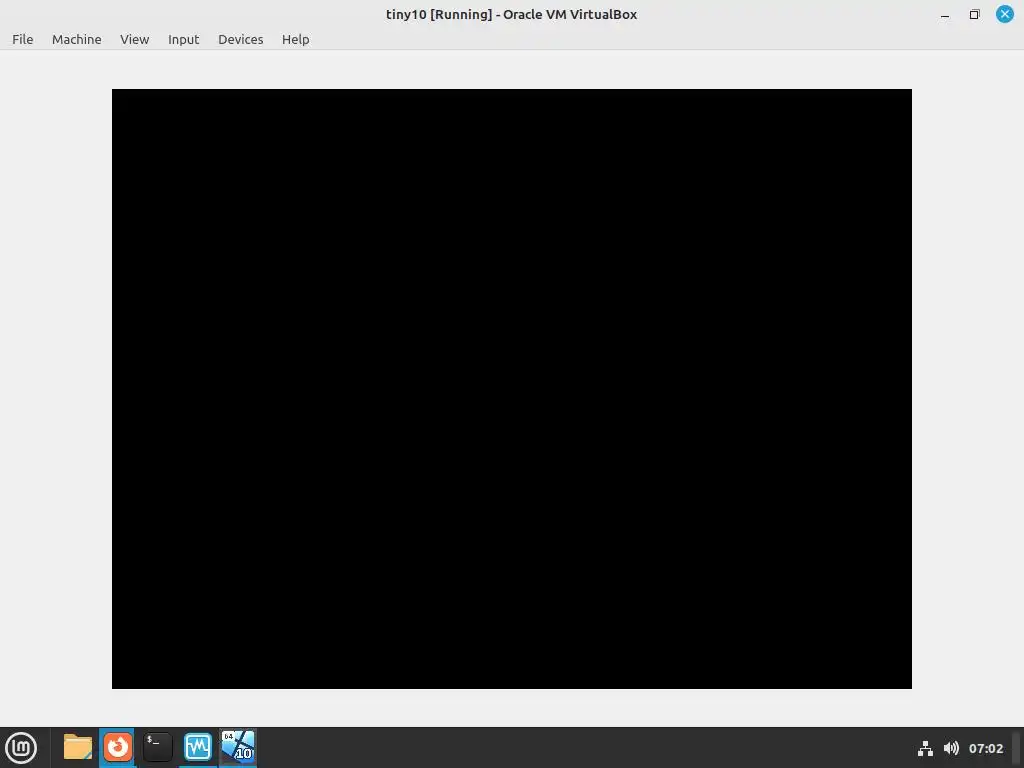1024x768 pixels.
Task: Open the View menu
Action: tap(135, 39)
